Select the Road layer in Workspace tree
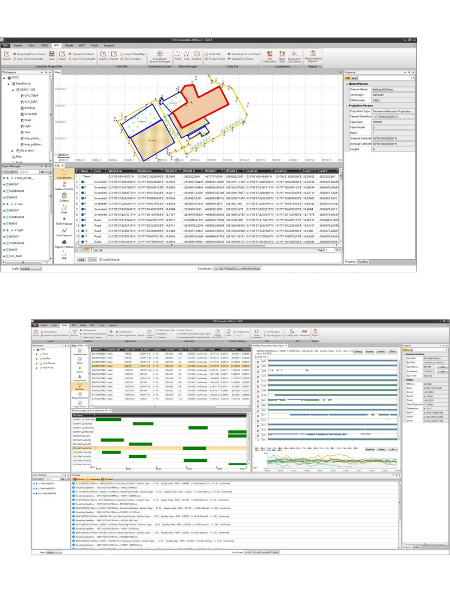450x600 pixels. (x=27, y=120)
